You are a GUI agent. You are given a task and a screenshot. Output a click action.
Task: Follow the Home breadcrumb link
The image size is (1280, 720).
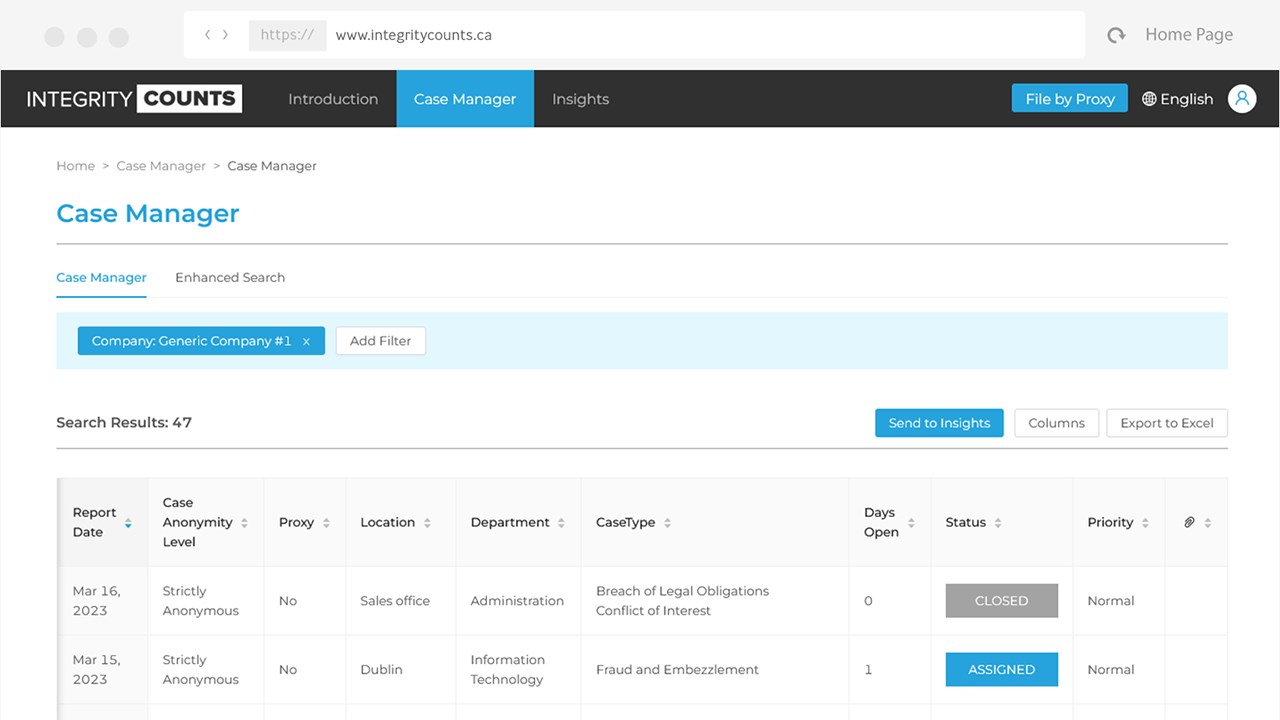(75, 166)
